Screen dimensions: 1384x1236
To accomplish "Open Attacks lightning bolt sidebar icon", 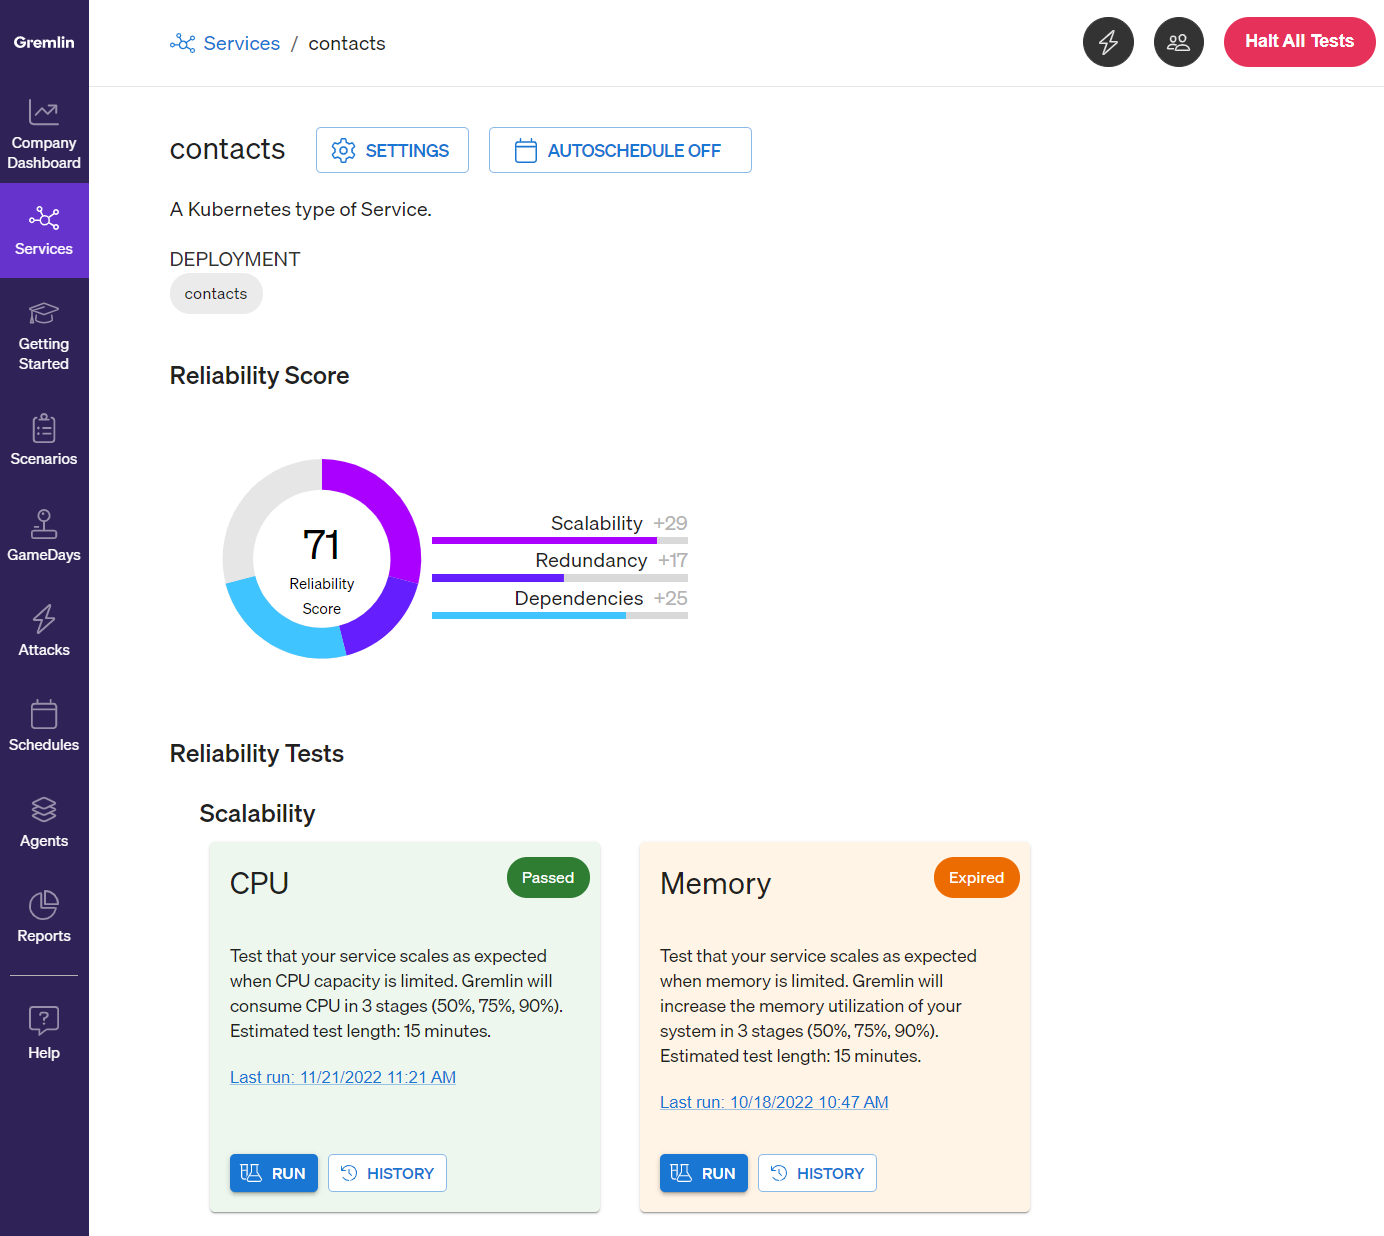I will [x=44, y=619].
